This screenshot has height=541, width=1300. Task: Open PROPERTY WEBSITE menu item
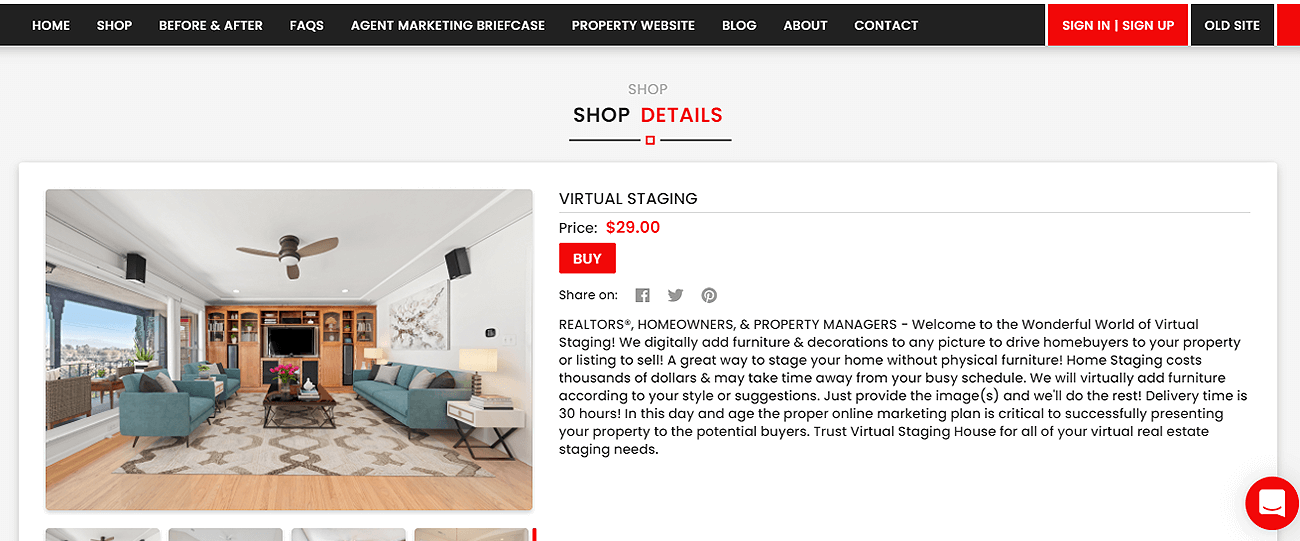pyautogui.click(x=633, y=25)
